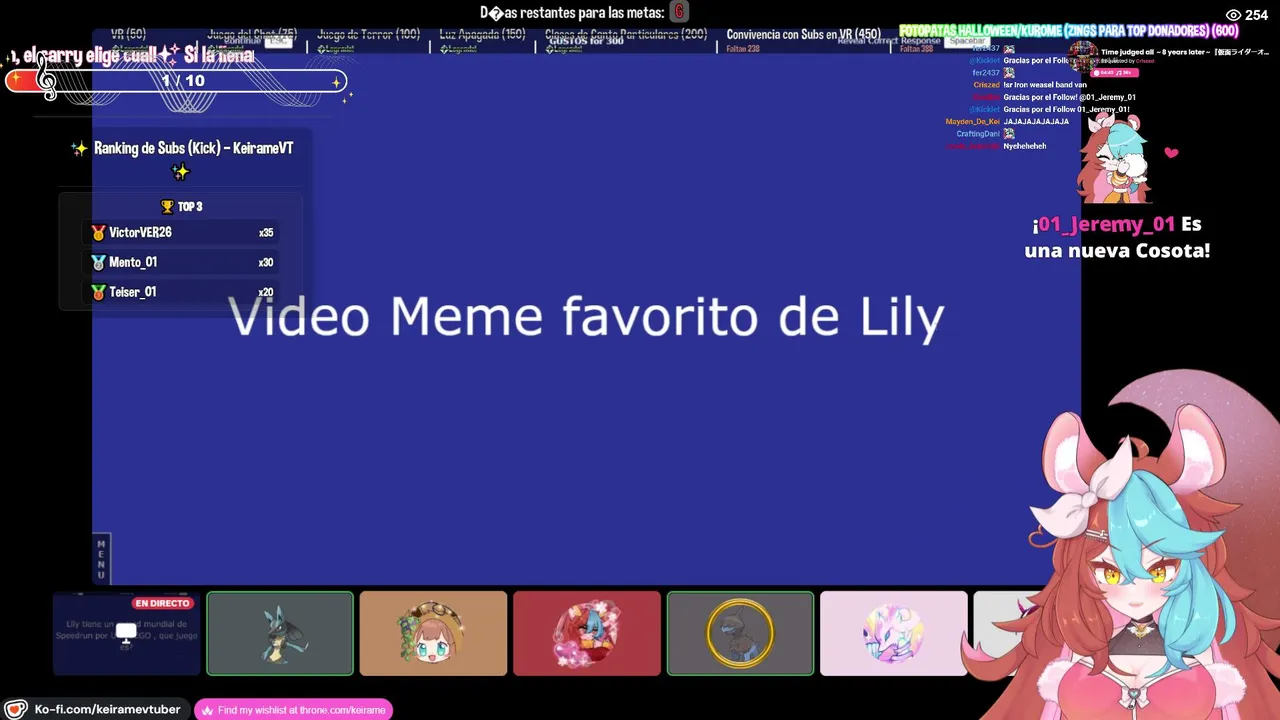
Task: Click the gold medal next to VictorVER26
Action: pos(98,233)
